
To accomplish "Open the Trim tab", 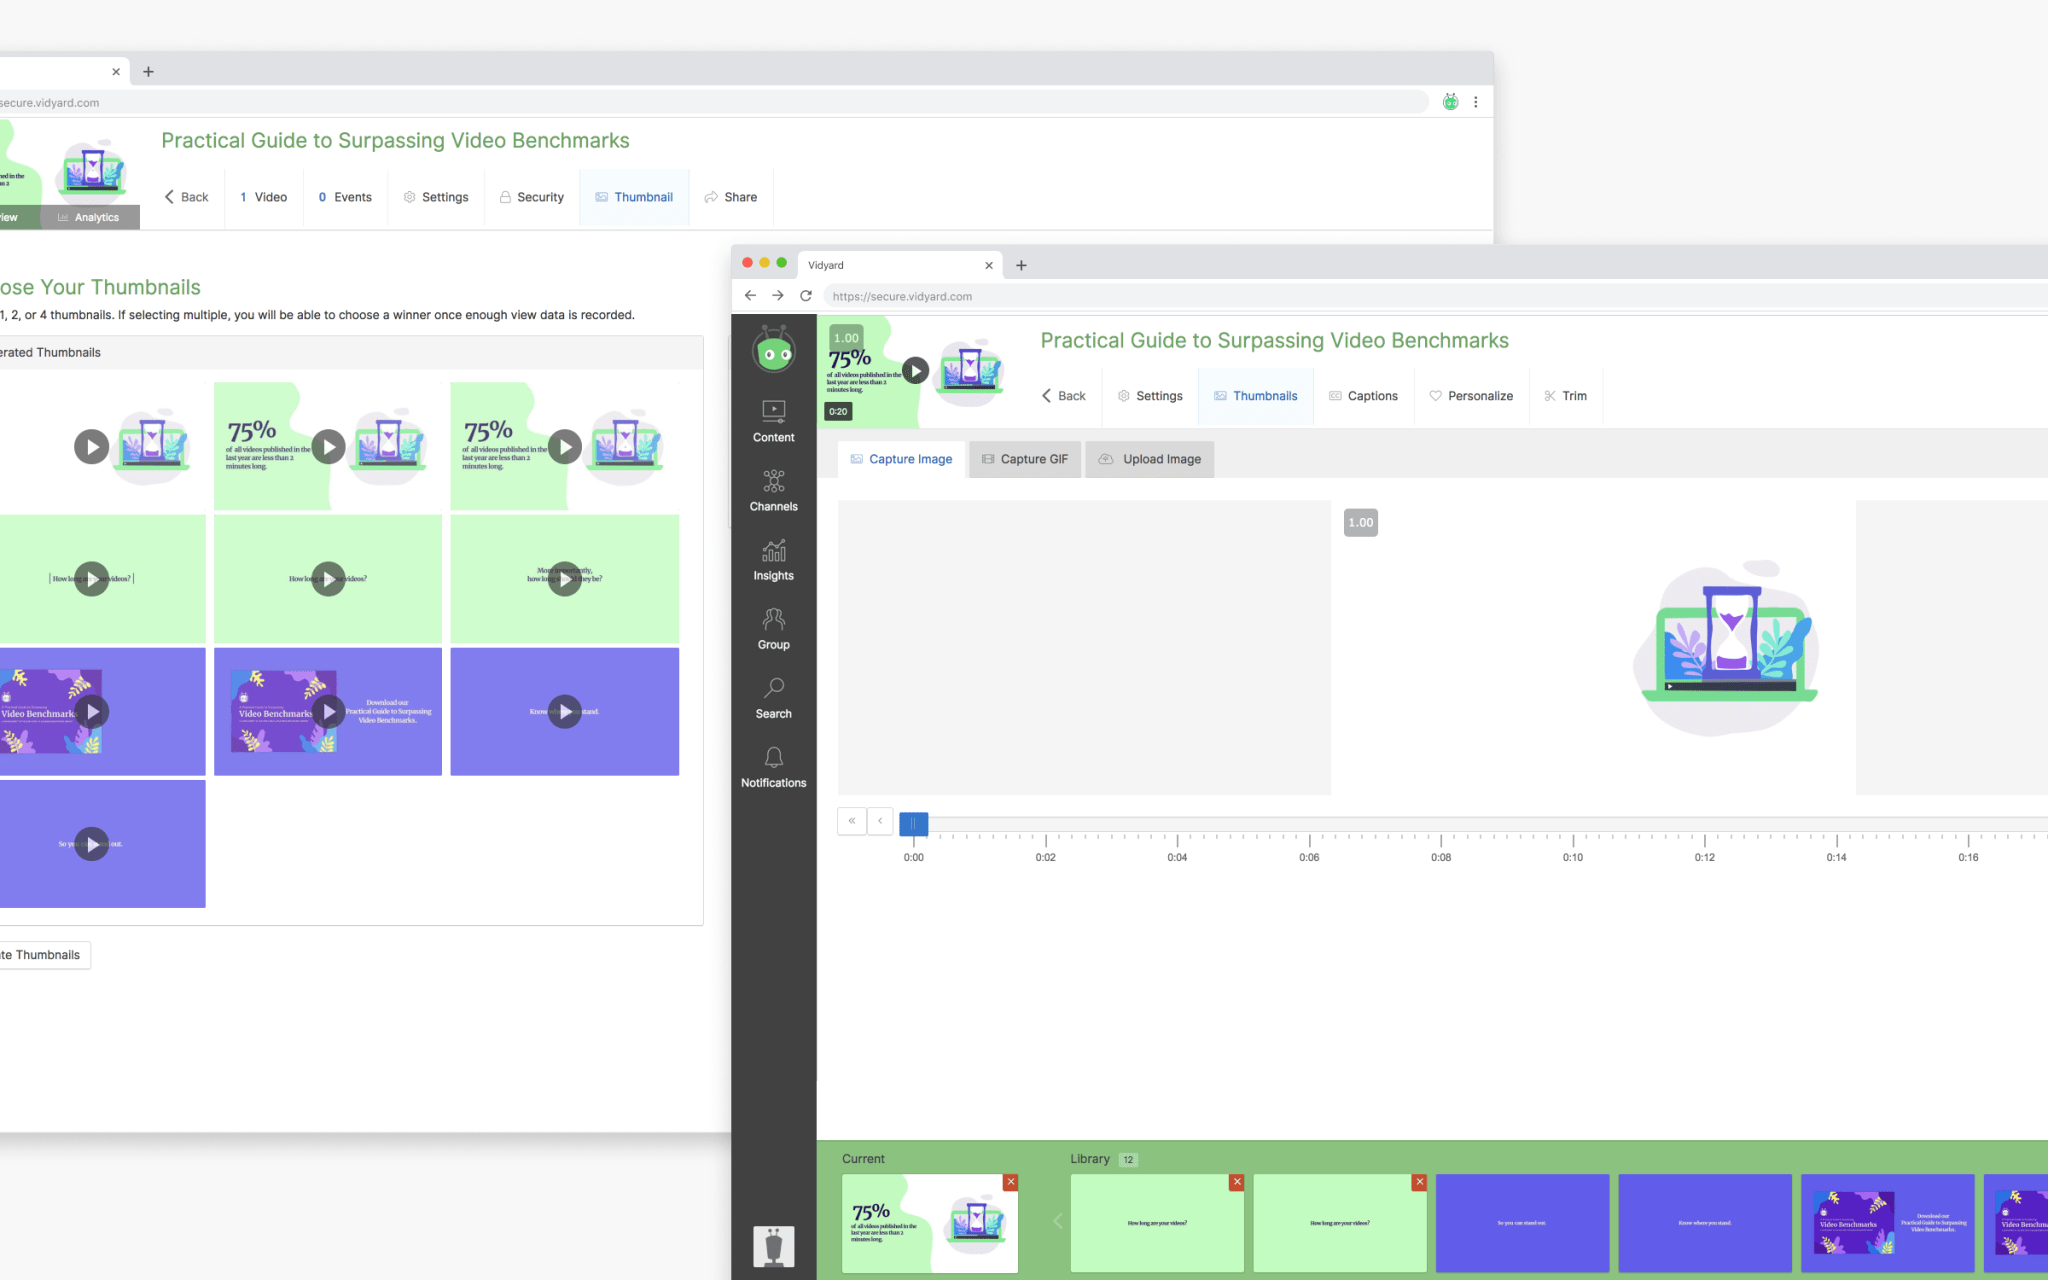I will [x=1565, y=396].
